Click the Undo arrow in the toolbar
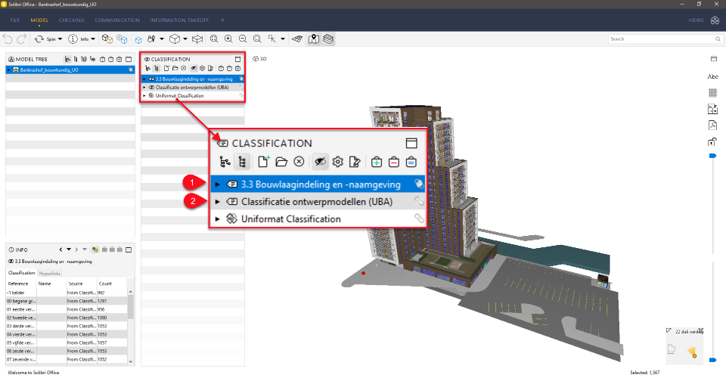This screenshot has width=726, height=378. pos(7,39)
